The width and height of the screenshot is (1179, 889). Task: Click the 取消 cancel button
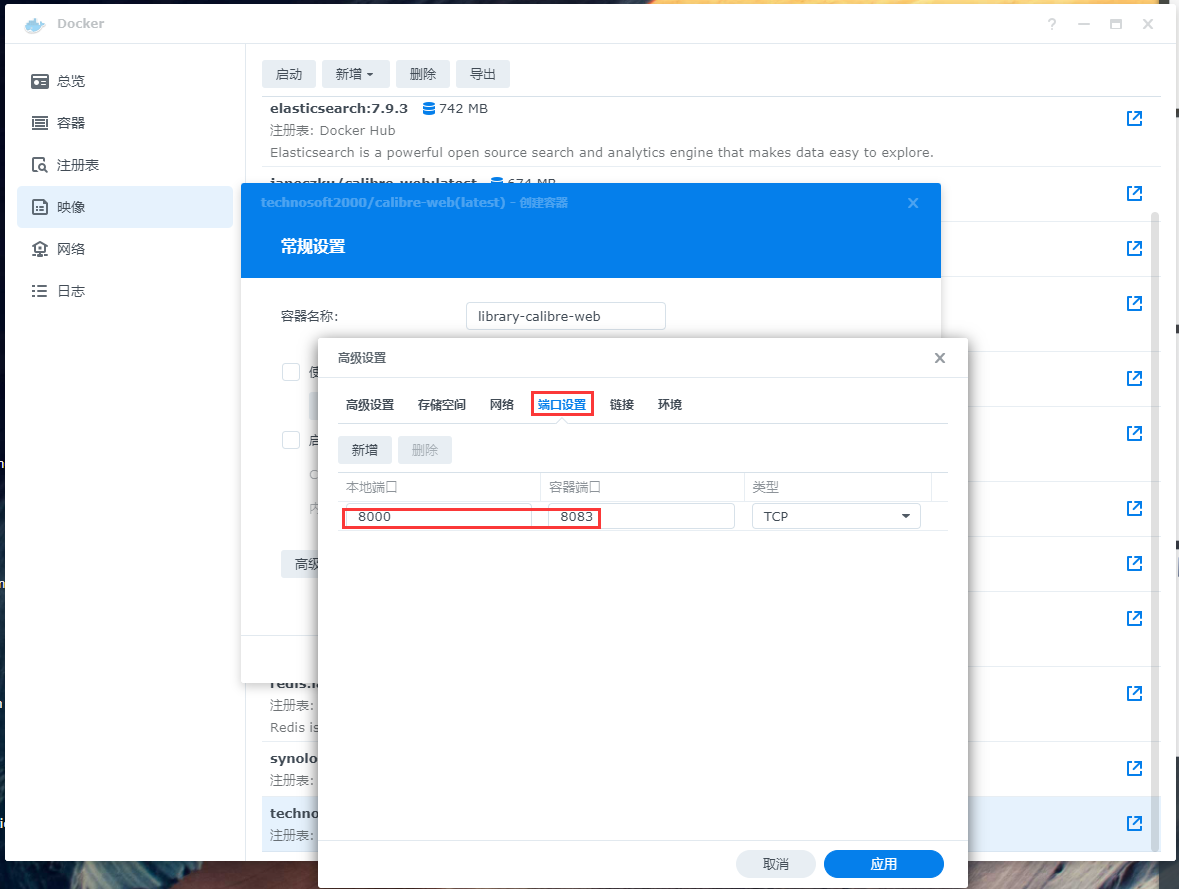tap(775, 864)
